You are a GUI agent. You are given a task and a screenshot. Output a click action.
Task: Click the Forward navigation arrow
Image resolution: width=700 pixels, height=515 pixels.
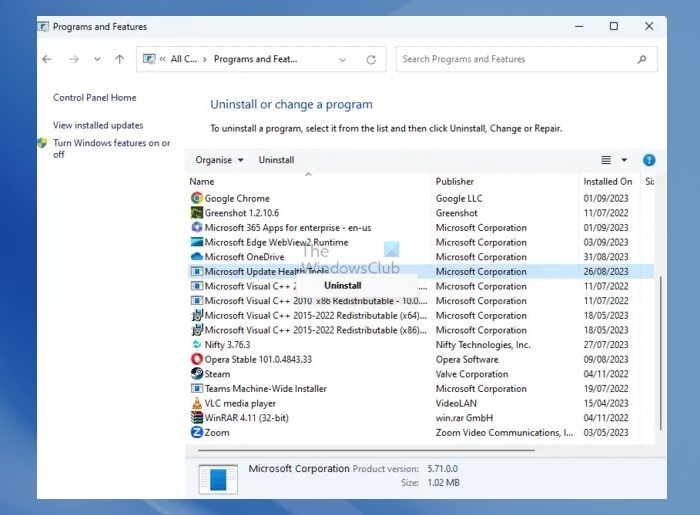point(74,59)
